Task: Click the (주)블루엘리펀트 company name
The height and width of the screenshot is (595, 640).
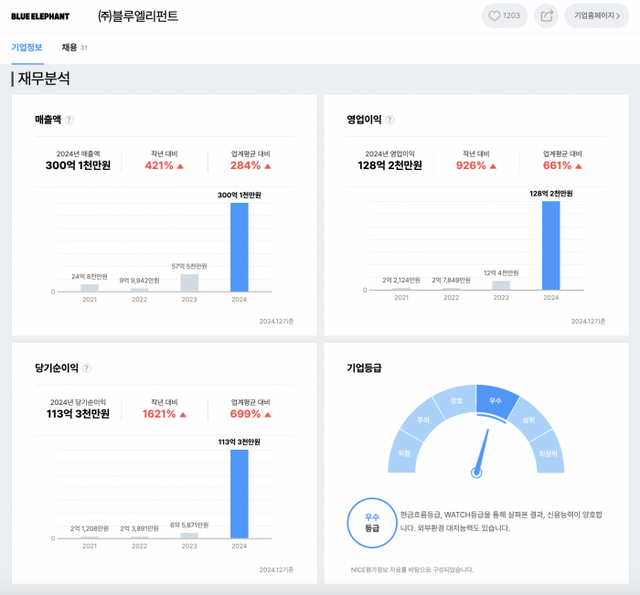Action: point(138,16)
